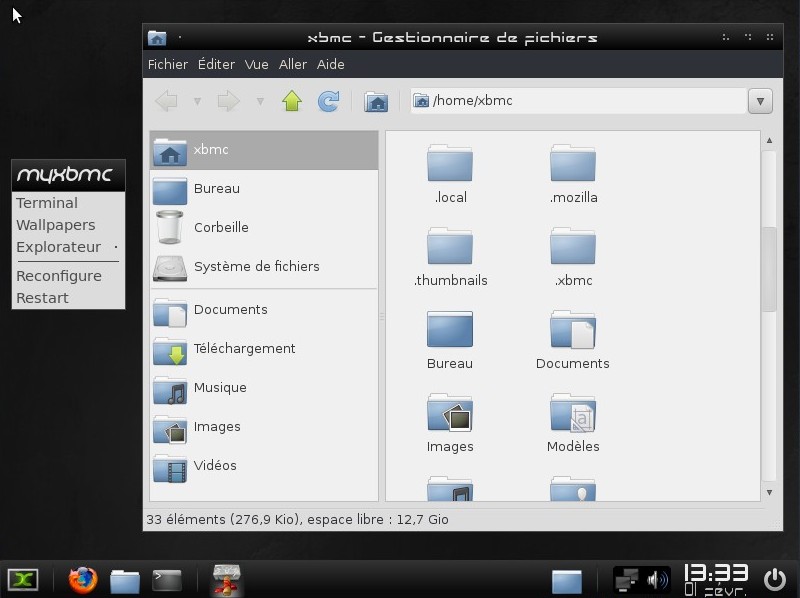Go forward with the right arrow button
Screen dimensions: 800x598
(228, 101)
